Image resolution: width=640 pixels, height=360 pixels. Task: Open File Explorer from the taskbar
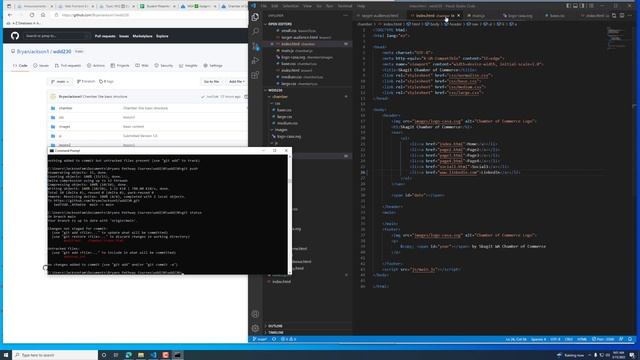pos(141,355)
